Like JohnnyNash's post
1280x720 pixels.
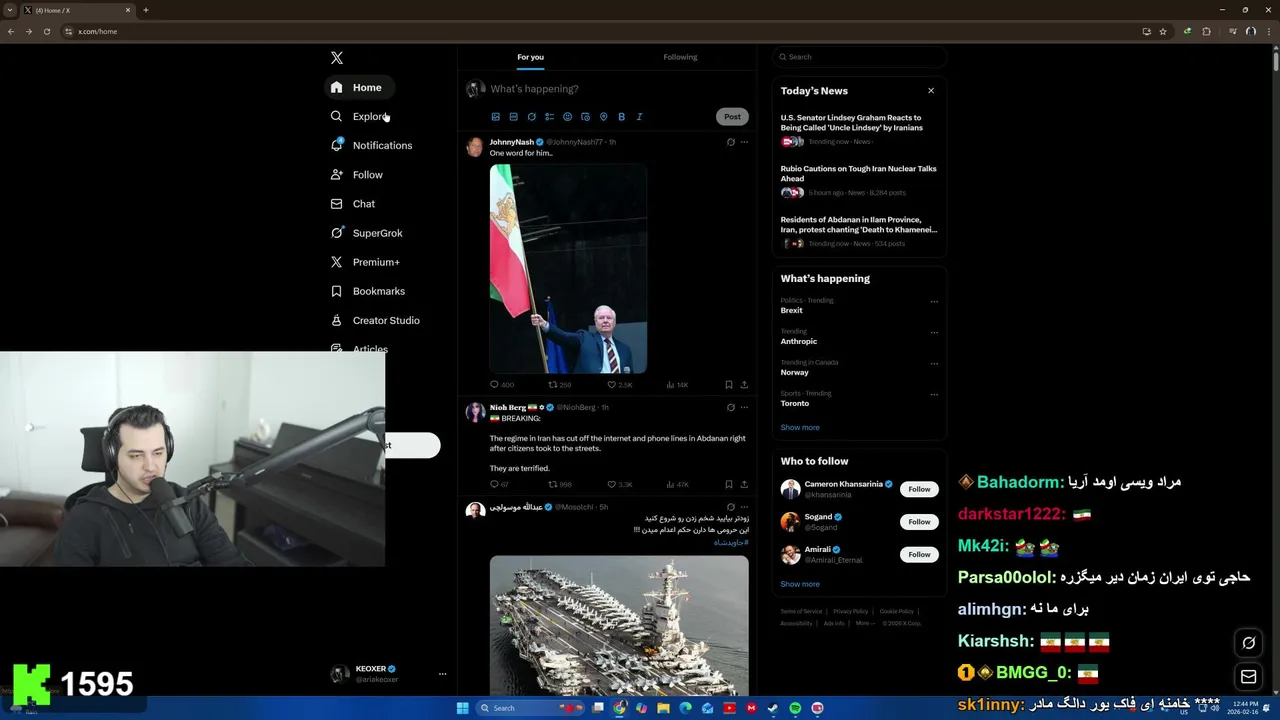620,385
